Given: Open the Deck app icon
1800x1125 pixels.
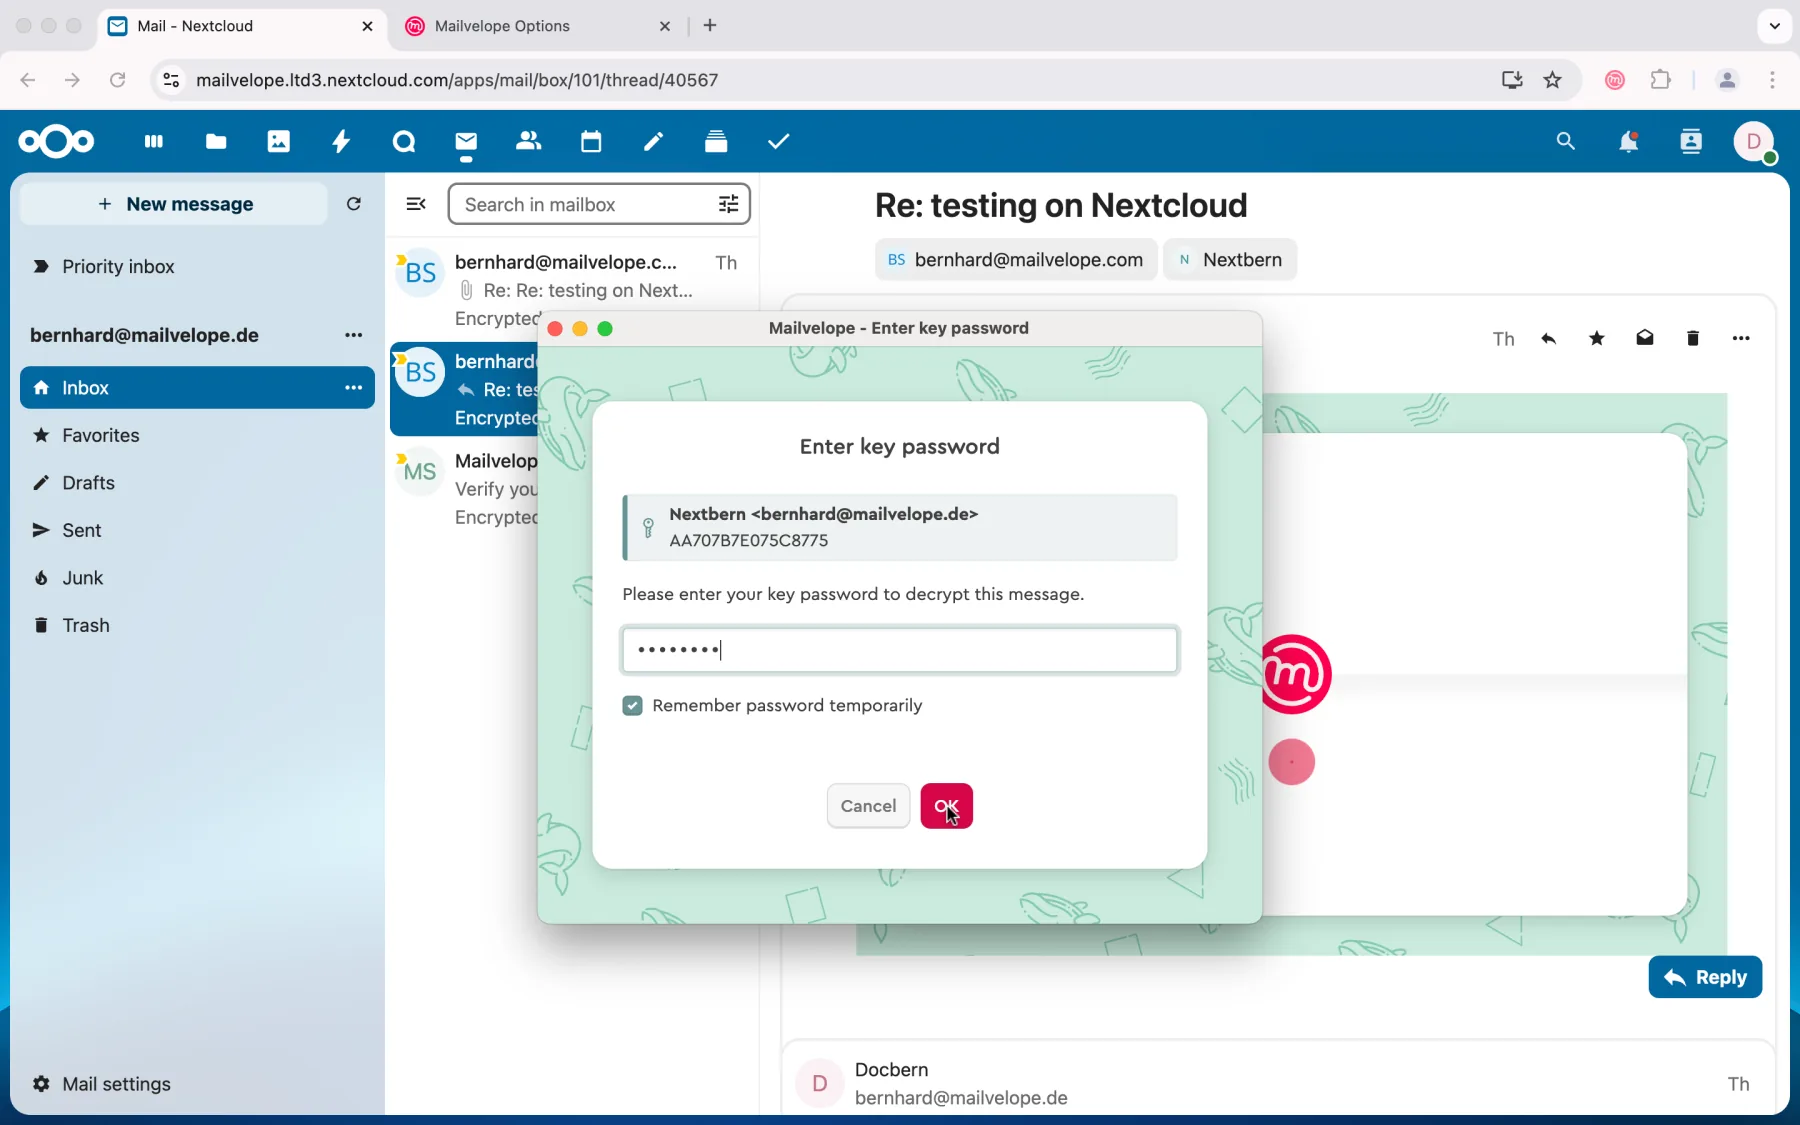Looking at the screenshot, I should click(716, 142).
